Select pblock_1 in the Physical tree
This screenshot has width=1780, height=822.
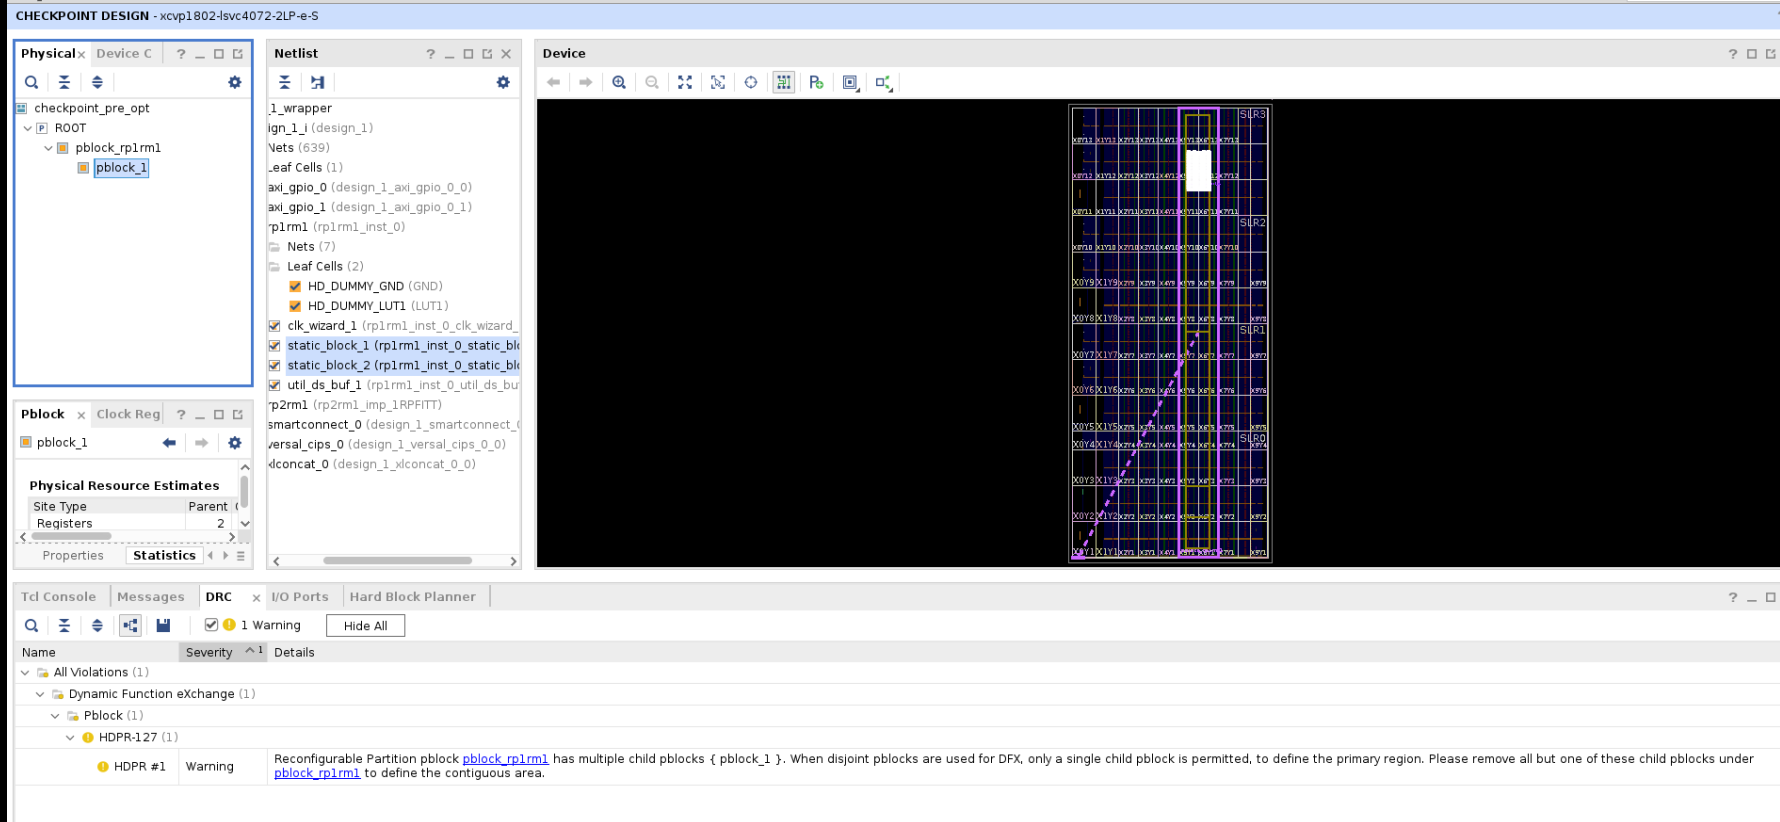click(x=121, y=168)
